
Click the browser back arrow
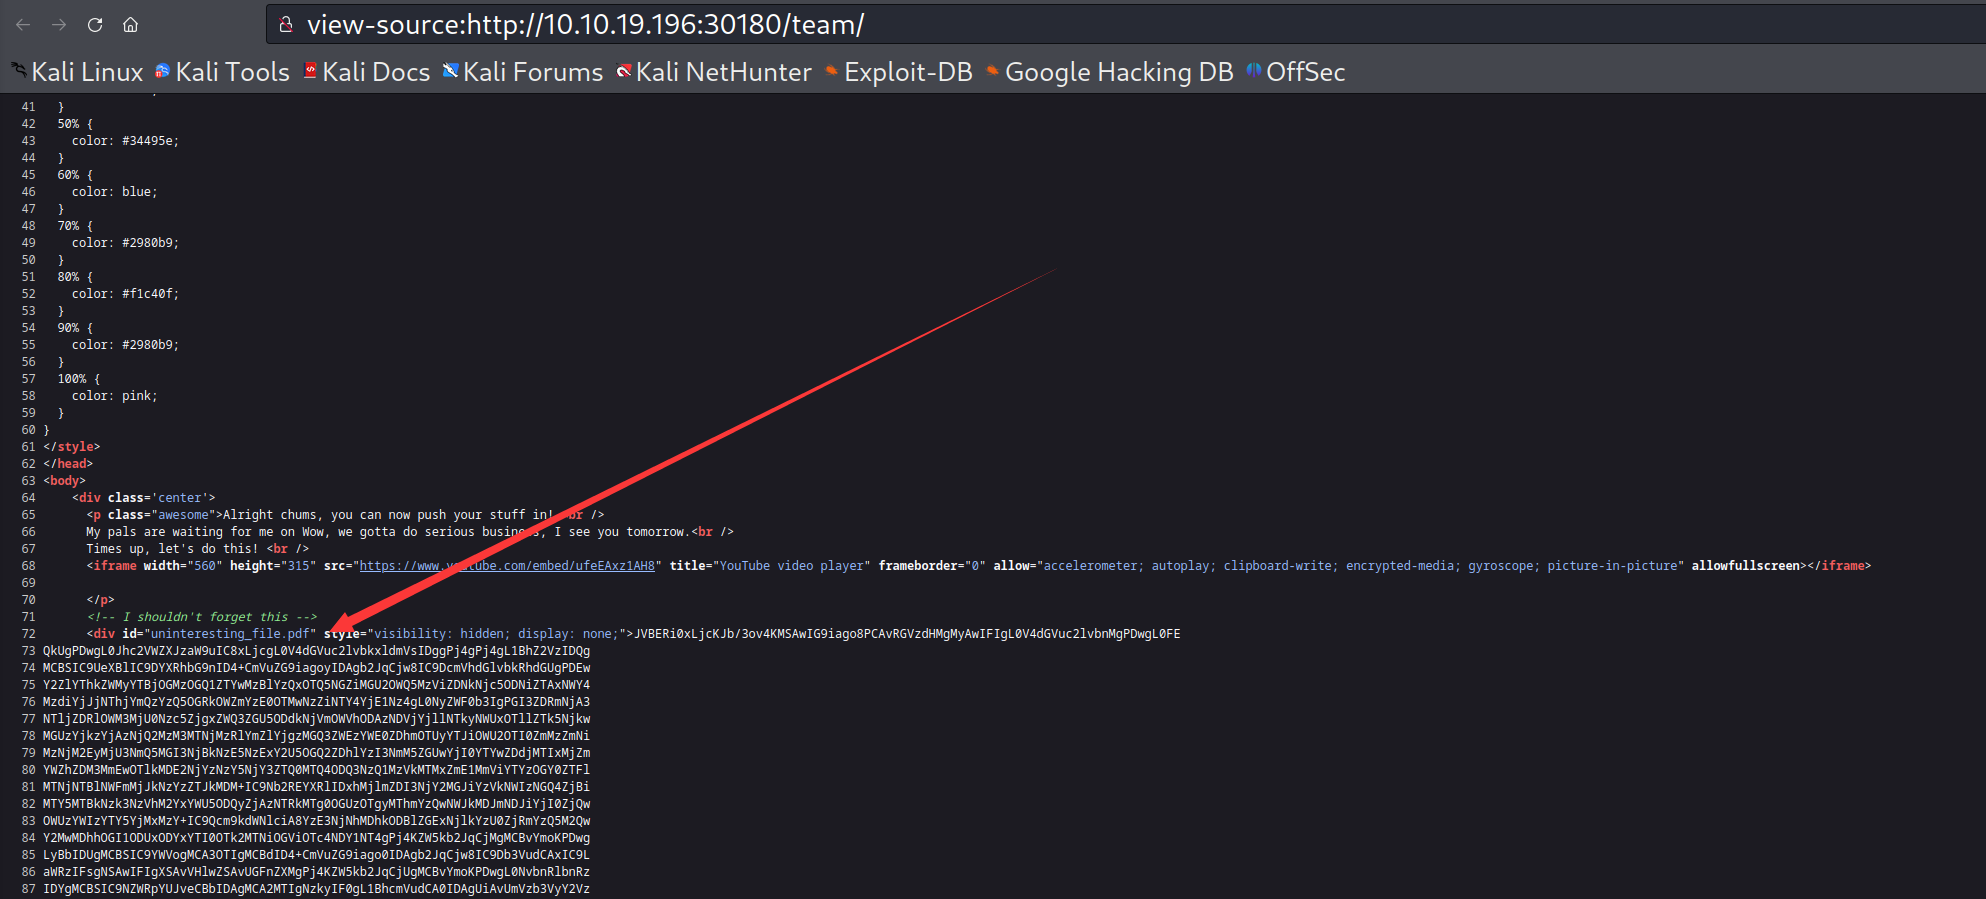click(x=23, y=25)
